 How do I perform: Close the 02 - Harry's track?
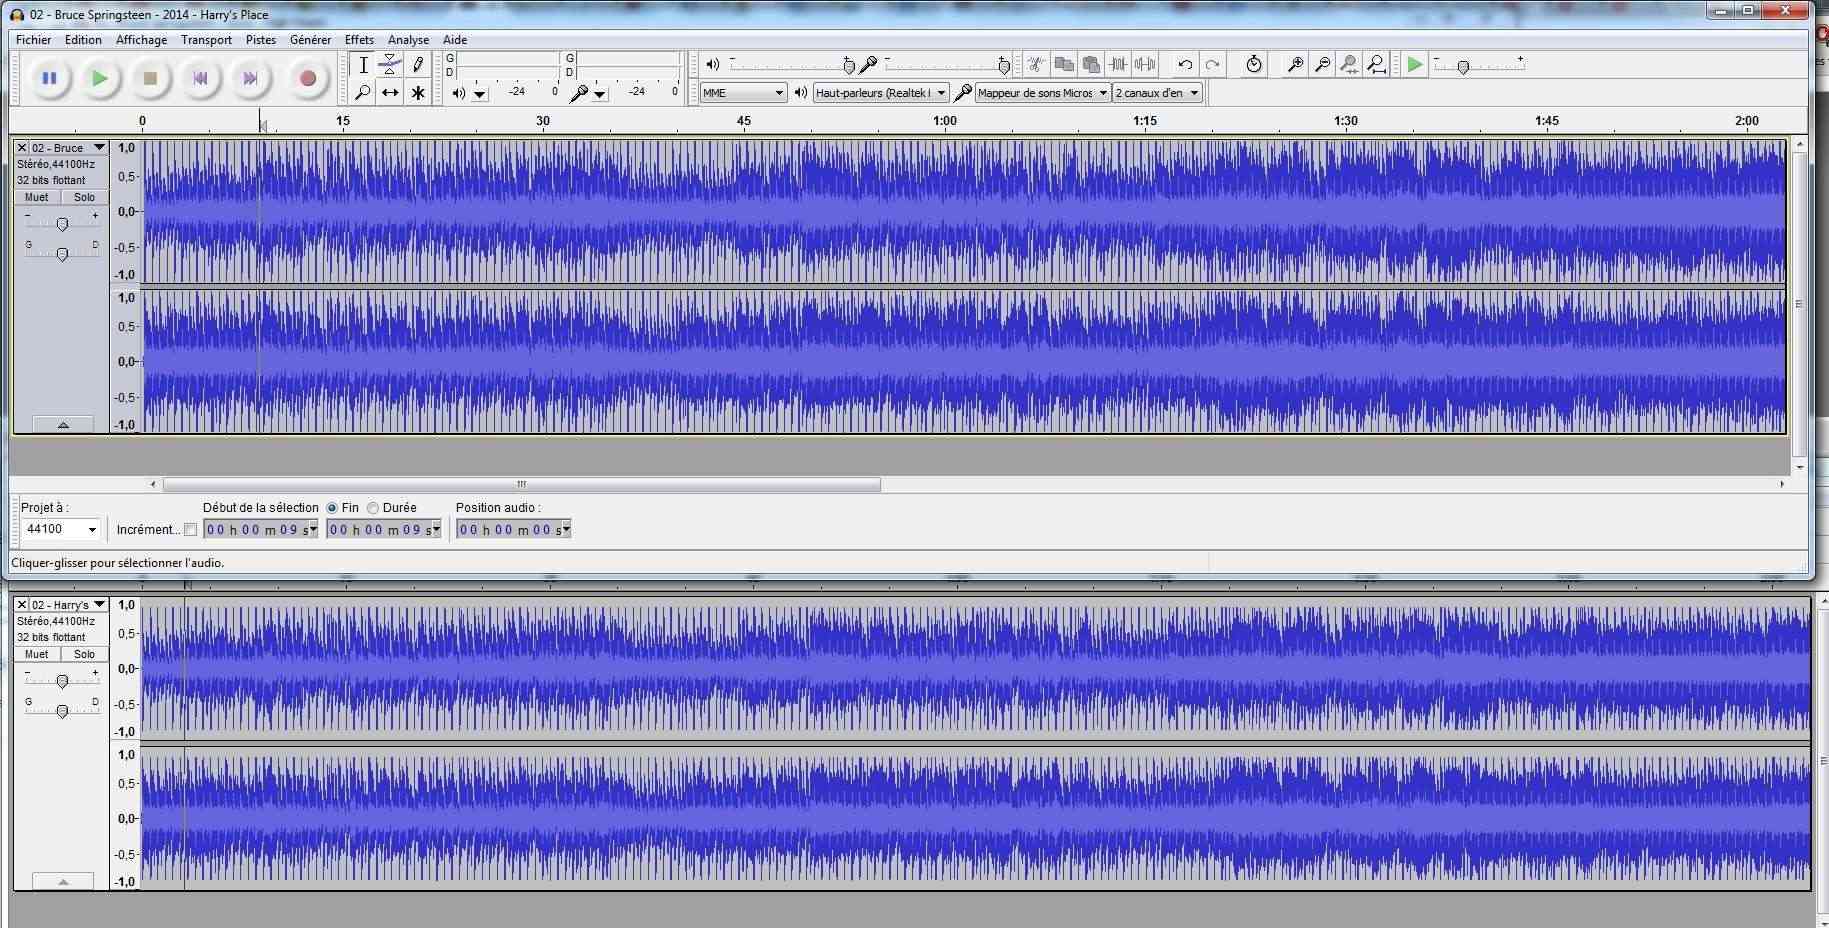click(22, 604)
